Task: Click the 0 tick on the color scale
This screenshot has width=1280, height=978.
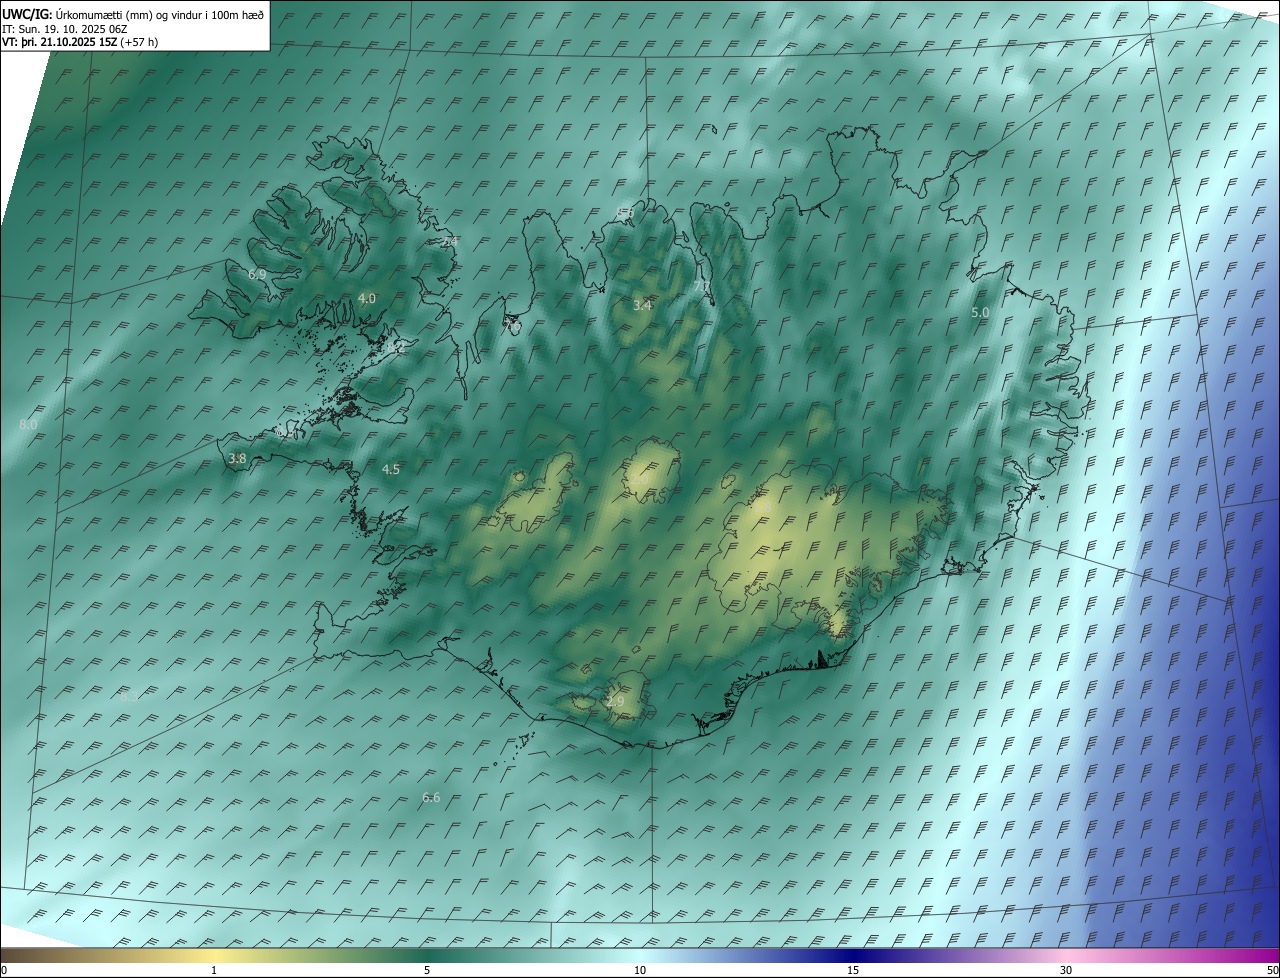Action: click(4, 970)
